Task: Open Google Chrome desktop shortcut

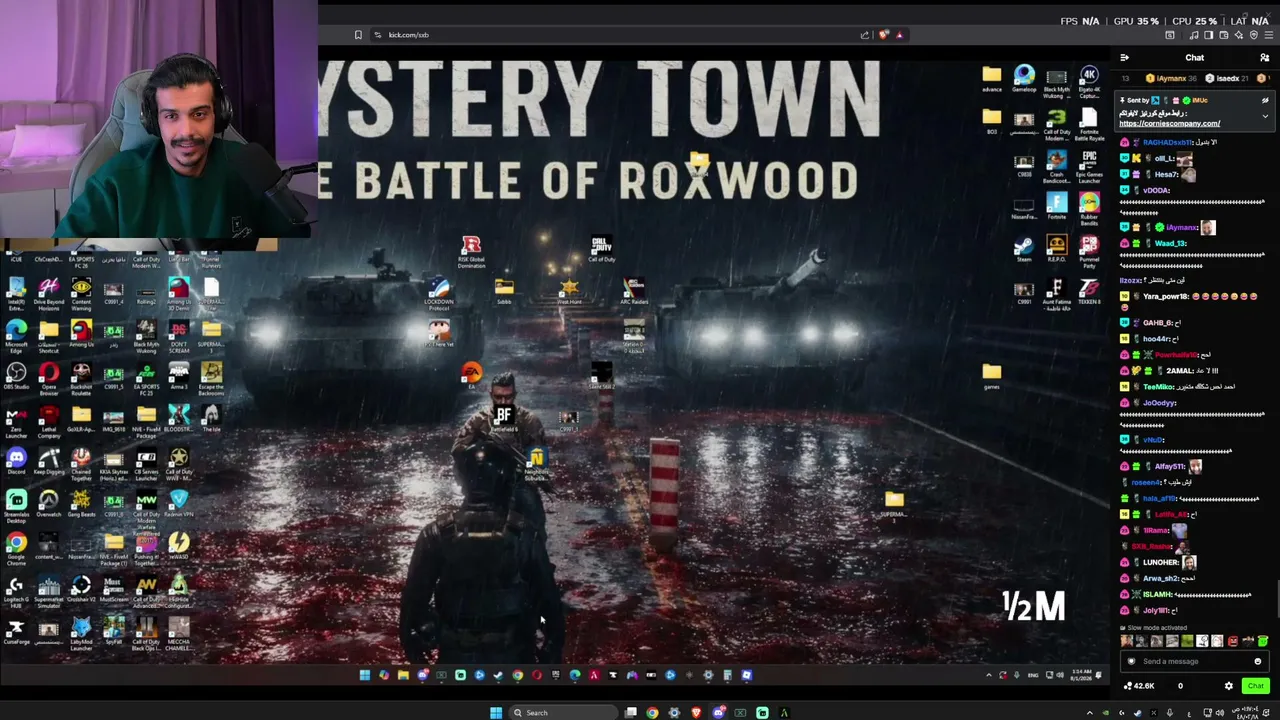Action: pyautogui.click(x=16, y=546)
